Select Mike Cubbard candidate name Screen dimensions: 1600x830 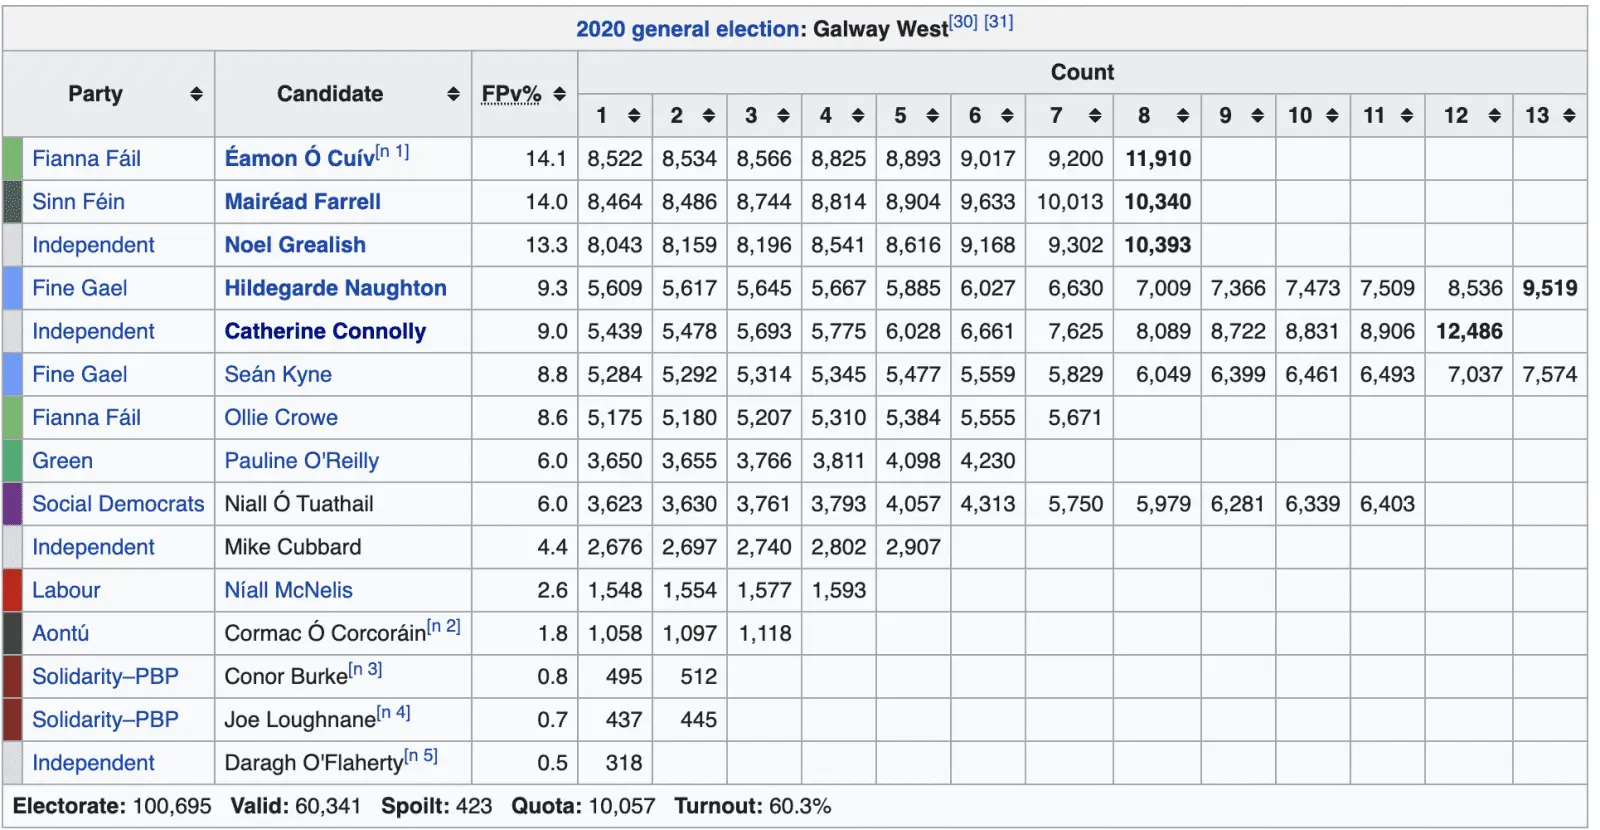coord(293,547)
